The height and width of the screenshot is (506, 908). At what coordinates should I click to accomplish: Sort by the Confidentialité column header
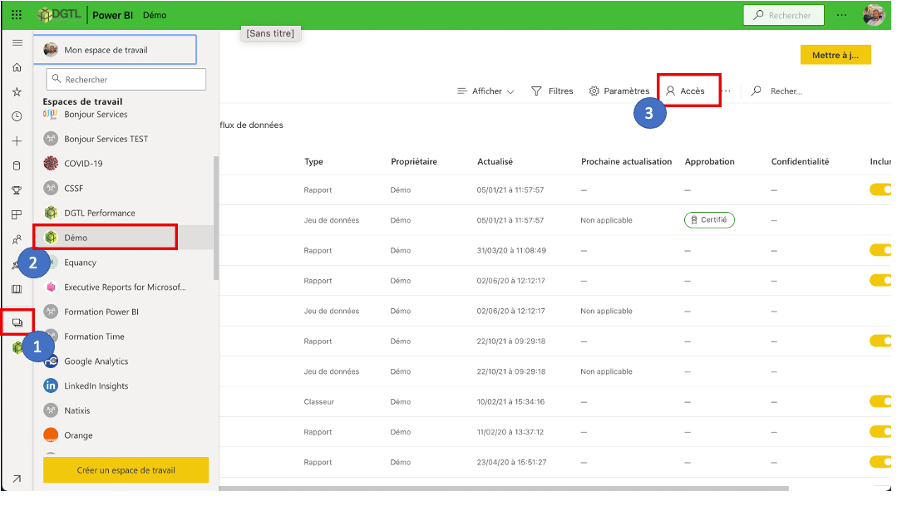click(x=800, y=162)
